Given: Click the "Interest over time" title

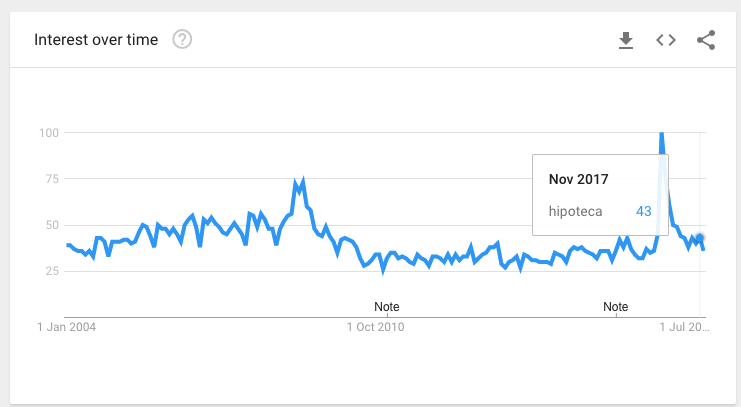Looking at the screenshot, I should [98, 40].
